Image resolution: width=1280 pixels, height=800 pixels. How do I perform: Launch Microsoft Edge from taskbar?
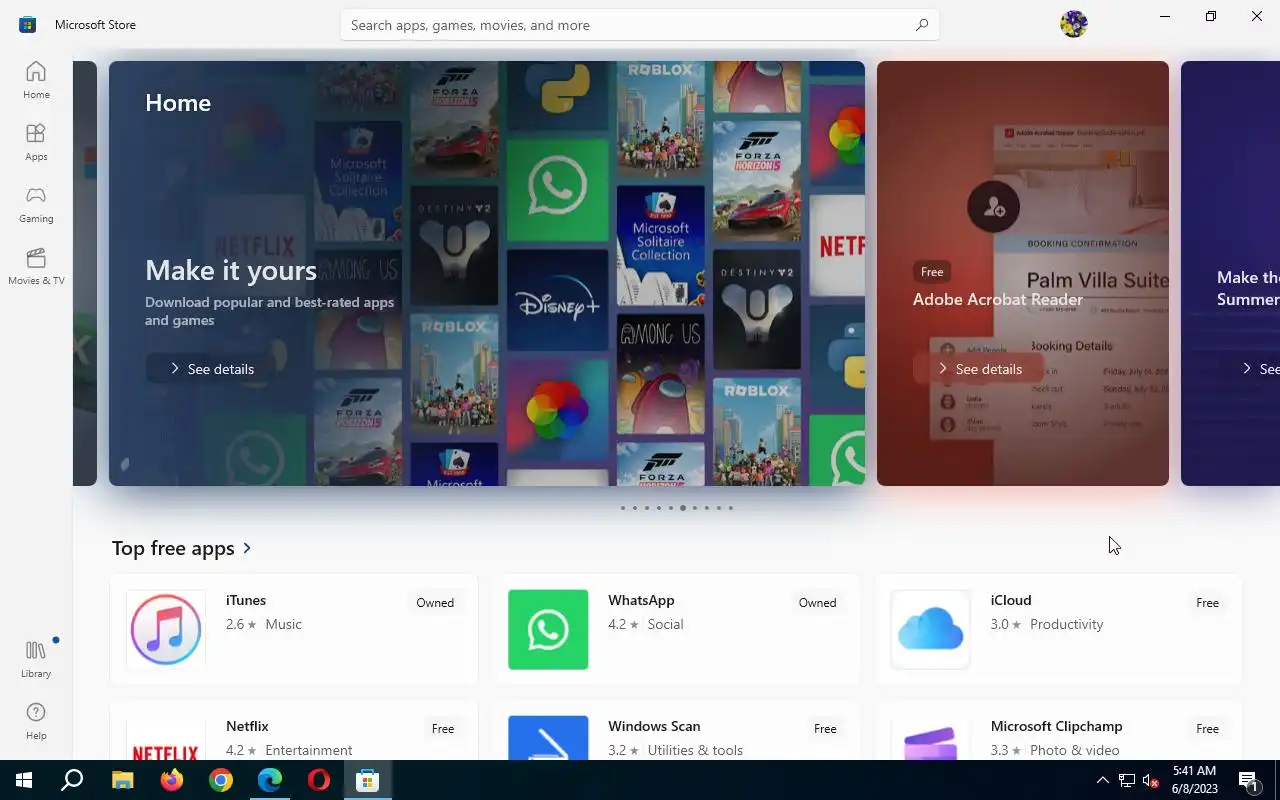click(x=270, y=780)
